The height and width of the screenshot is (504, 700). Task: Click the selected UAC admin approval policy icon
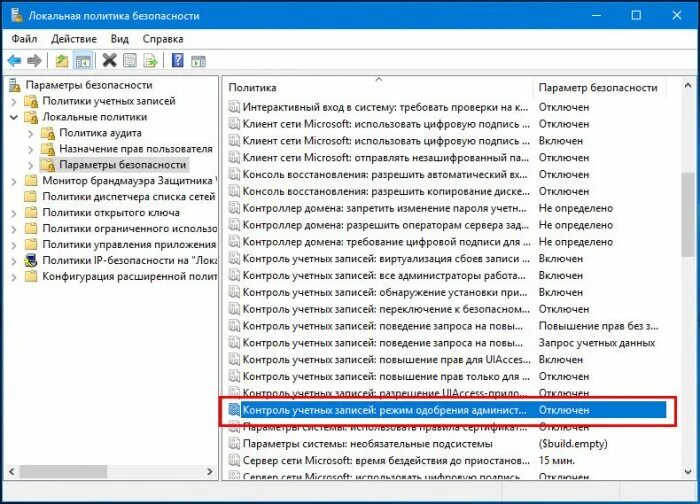(234, 410)
